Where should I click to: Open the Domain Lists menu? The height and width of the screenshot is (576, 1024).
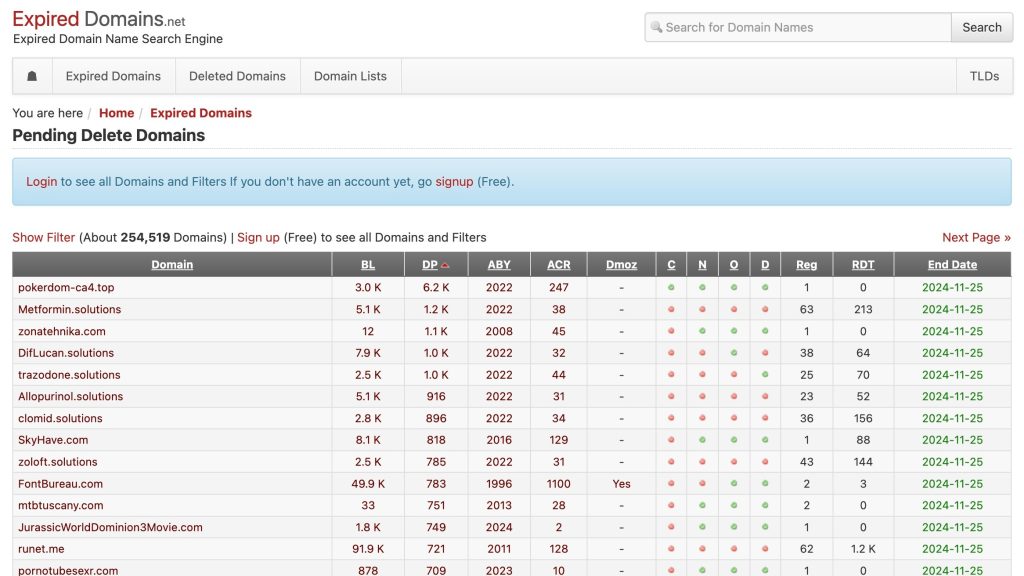pyautogui.click(x=350, y=76)
